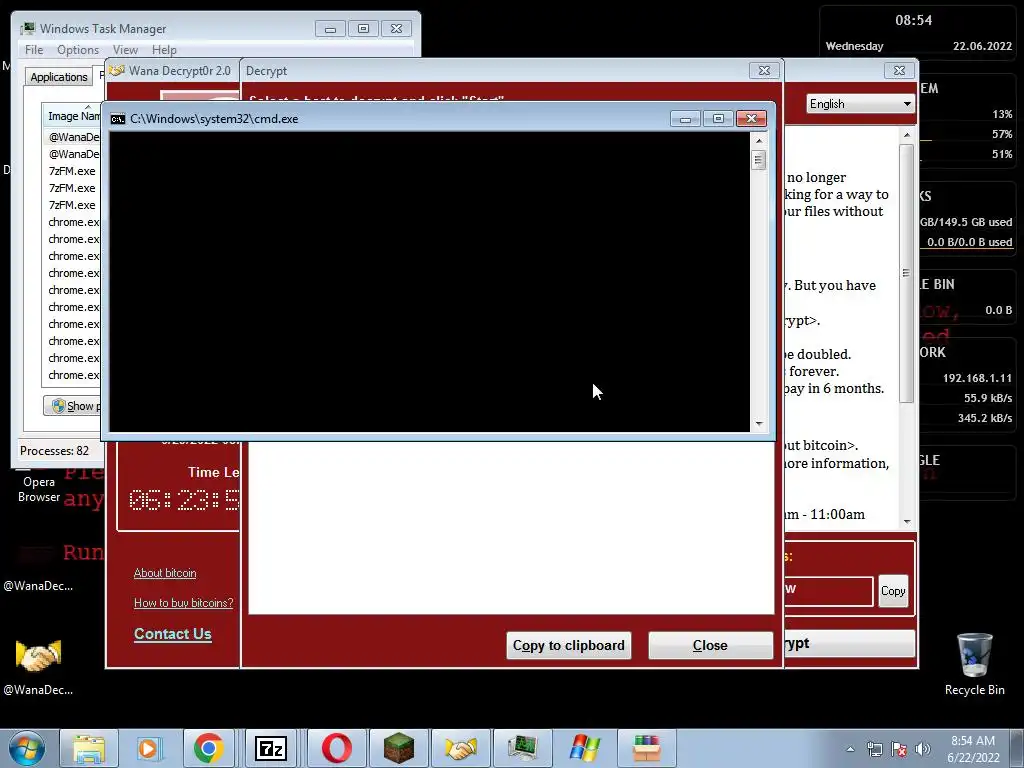Click Copy button beside bitcoin address

click(893, 591)
